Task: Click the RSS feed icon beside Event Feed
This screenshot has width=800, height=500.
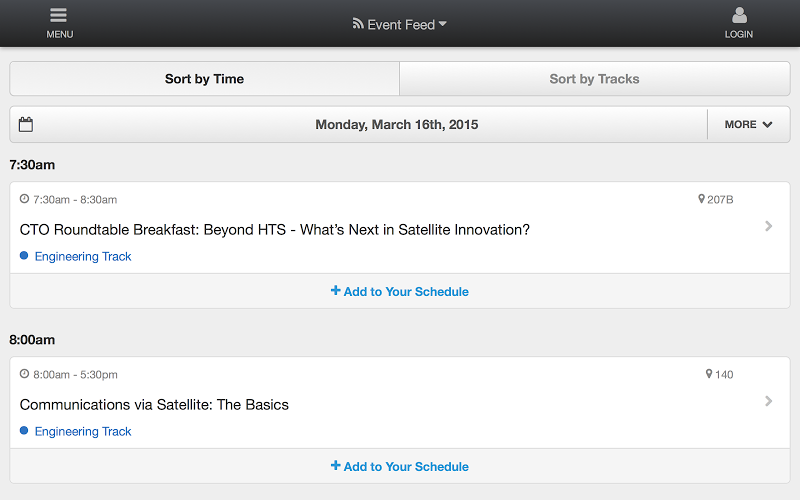Action: click(x=358, y=23)
